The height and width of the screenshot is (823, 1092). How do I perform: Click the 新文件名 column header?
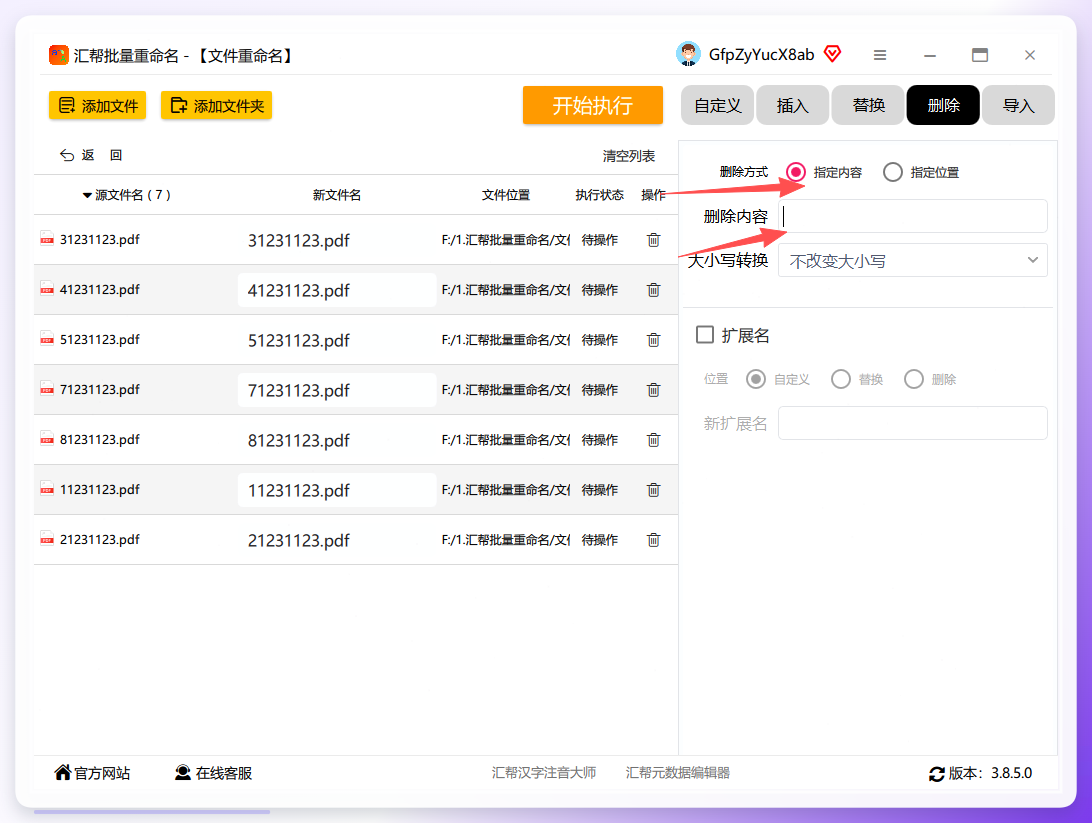pos(336,195)
